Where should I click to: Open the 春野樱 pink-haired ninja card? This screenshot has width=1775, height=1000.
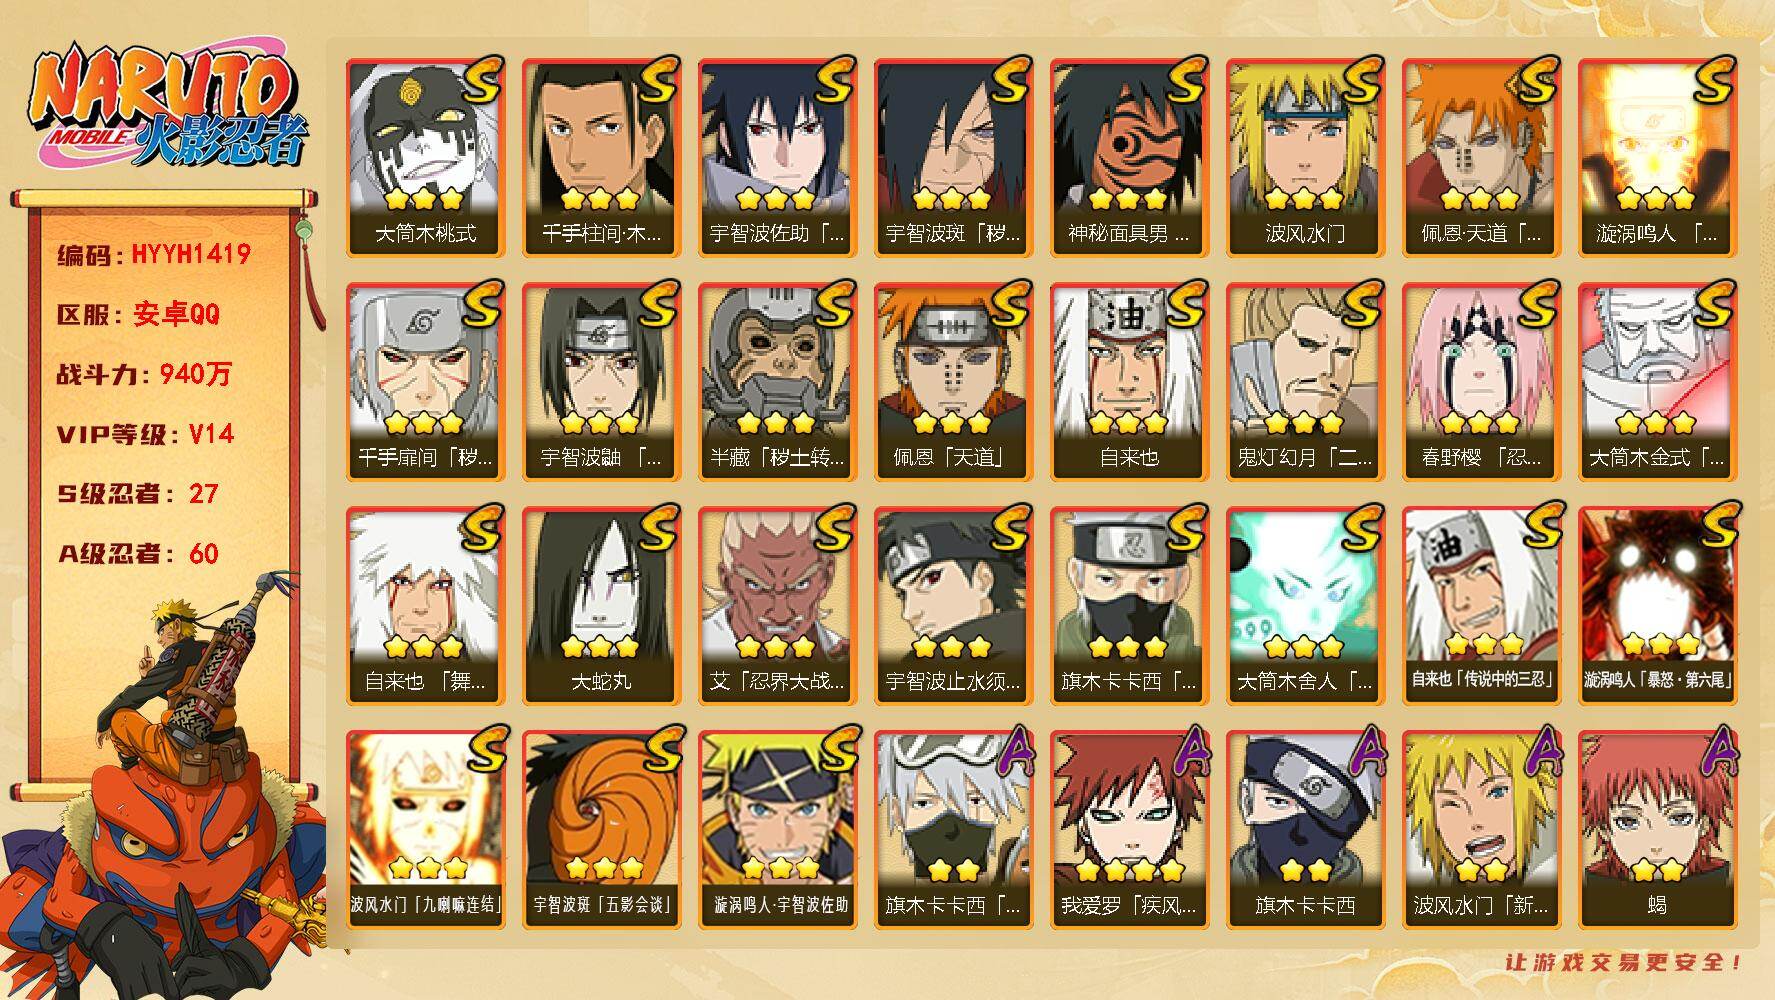[x=1481, y=382]
